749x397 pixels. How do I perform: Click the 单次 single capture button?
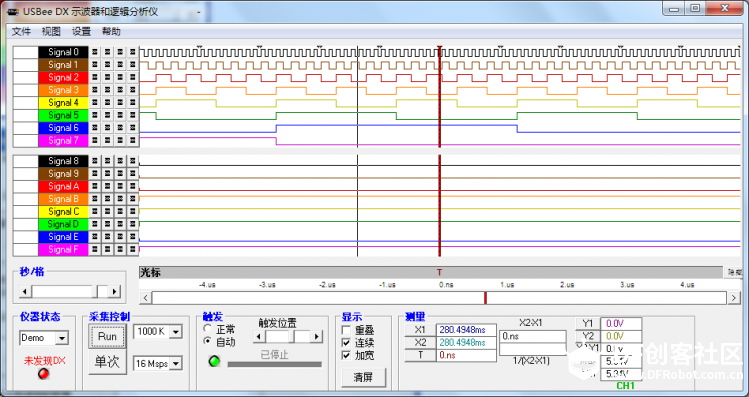[x=107, y=362]
